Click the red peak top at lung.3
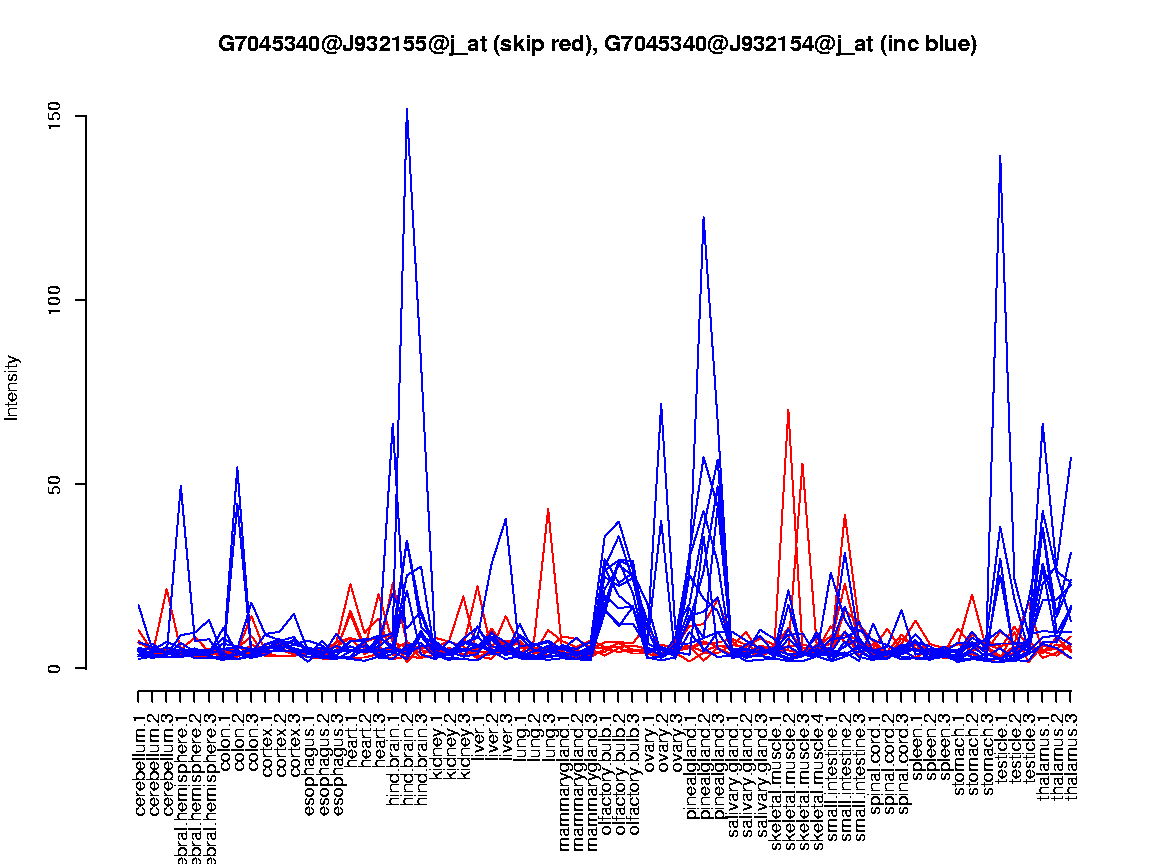Viewport: 1152px width, 864px height. pos(548,509)
